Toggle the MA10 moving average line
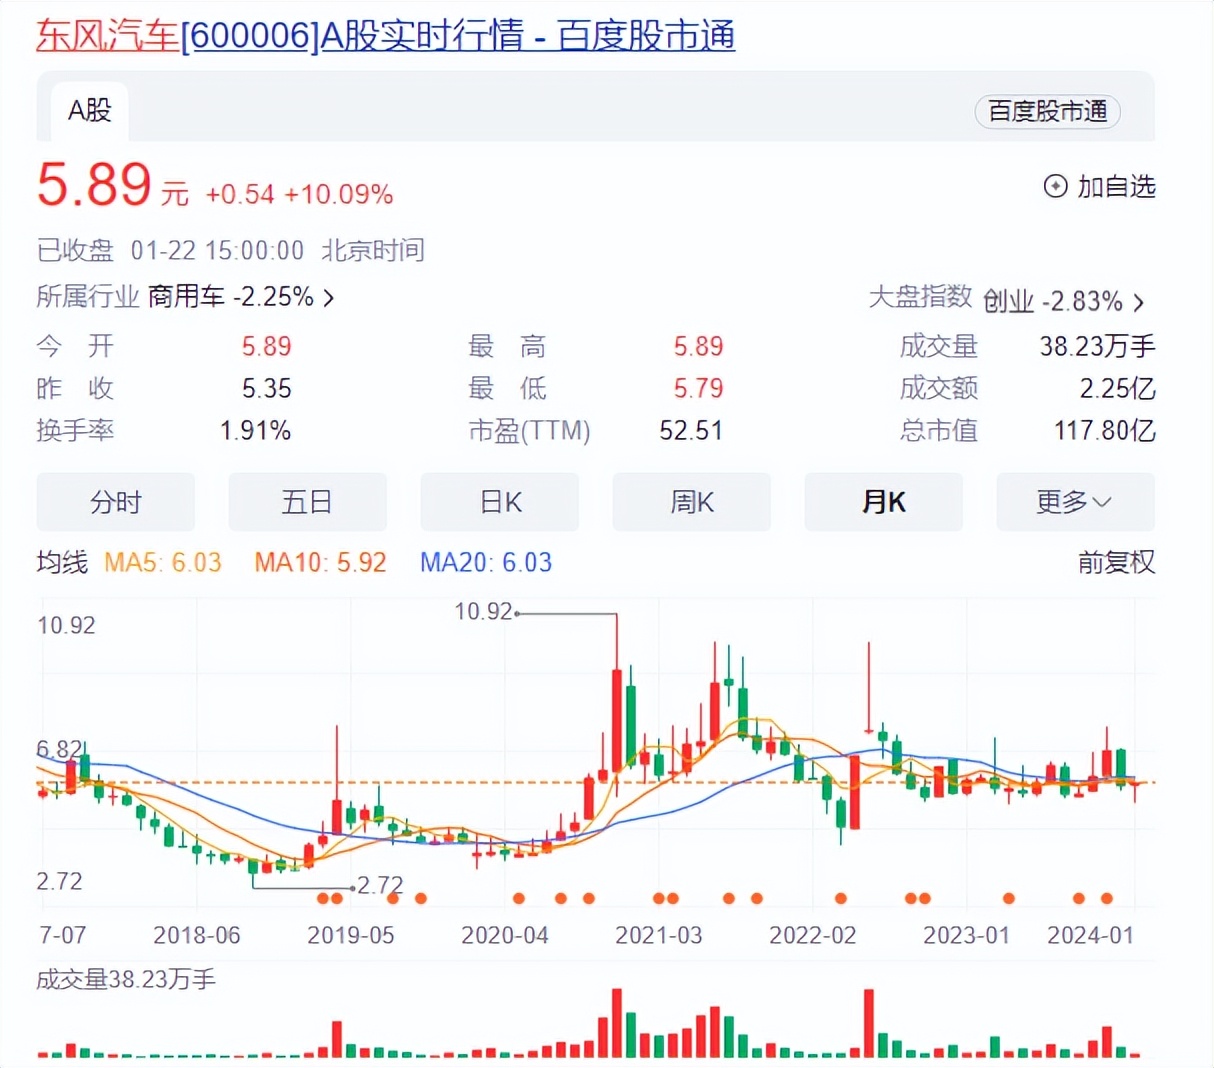 320,563
